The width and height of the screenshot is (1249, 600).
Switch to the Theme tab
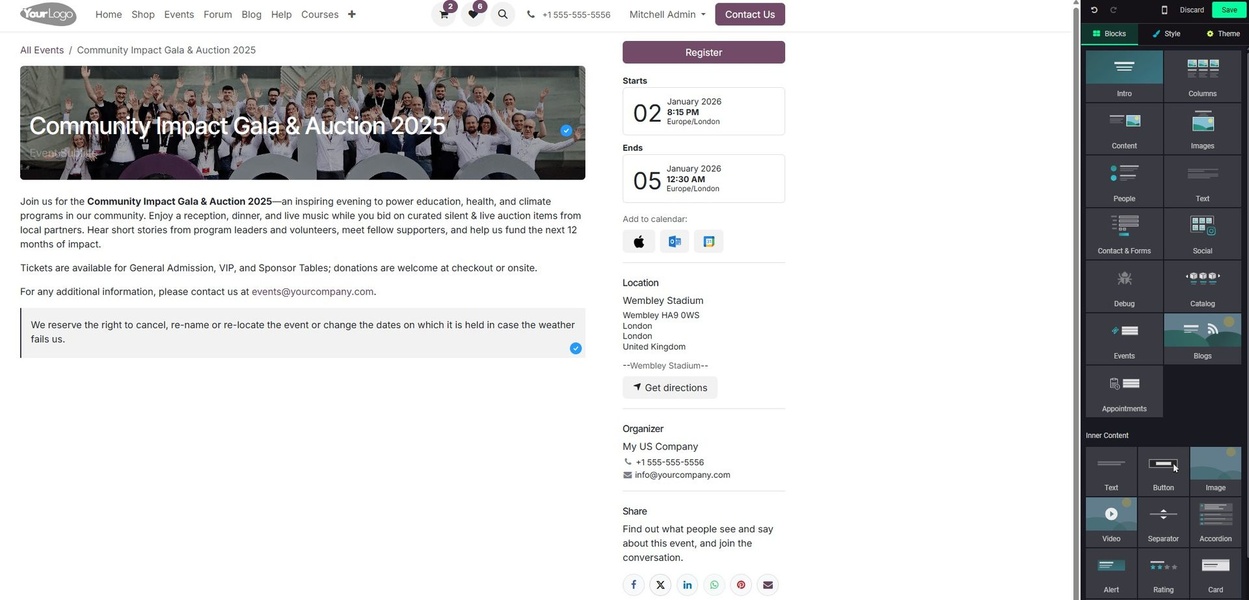[x=1223, y=34]
